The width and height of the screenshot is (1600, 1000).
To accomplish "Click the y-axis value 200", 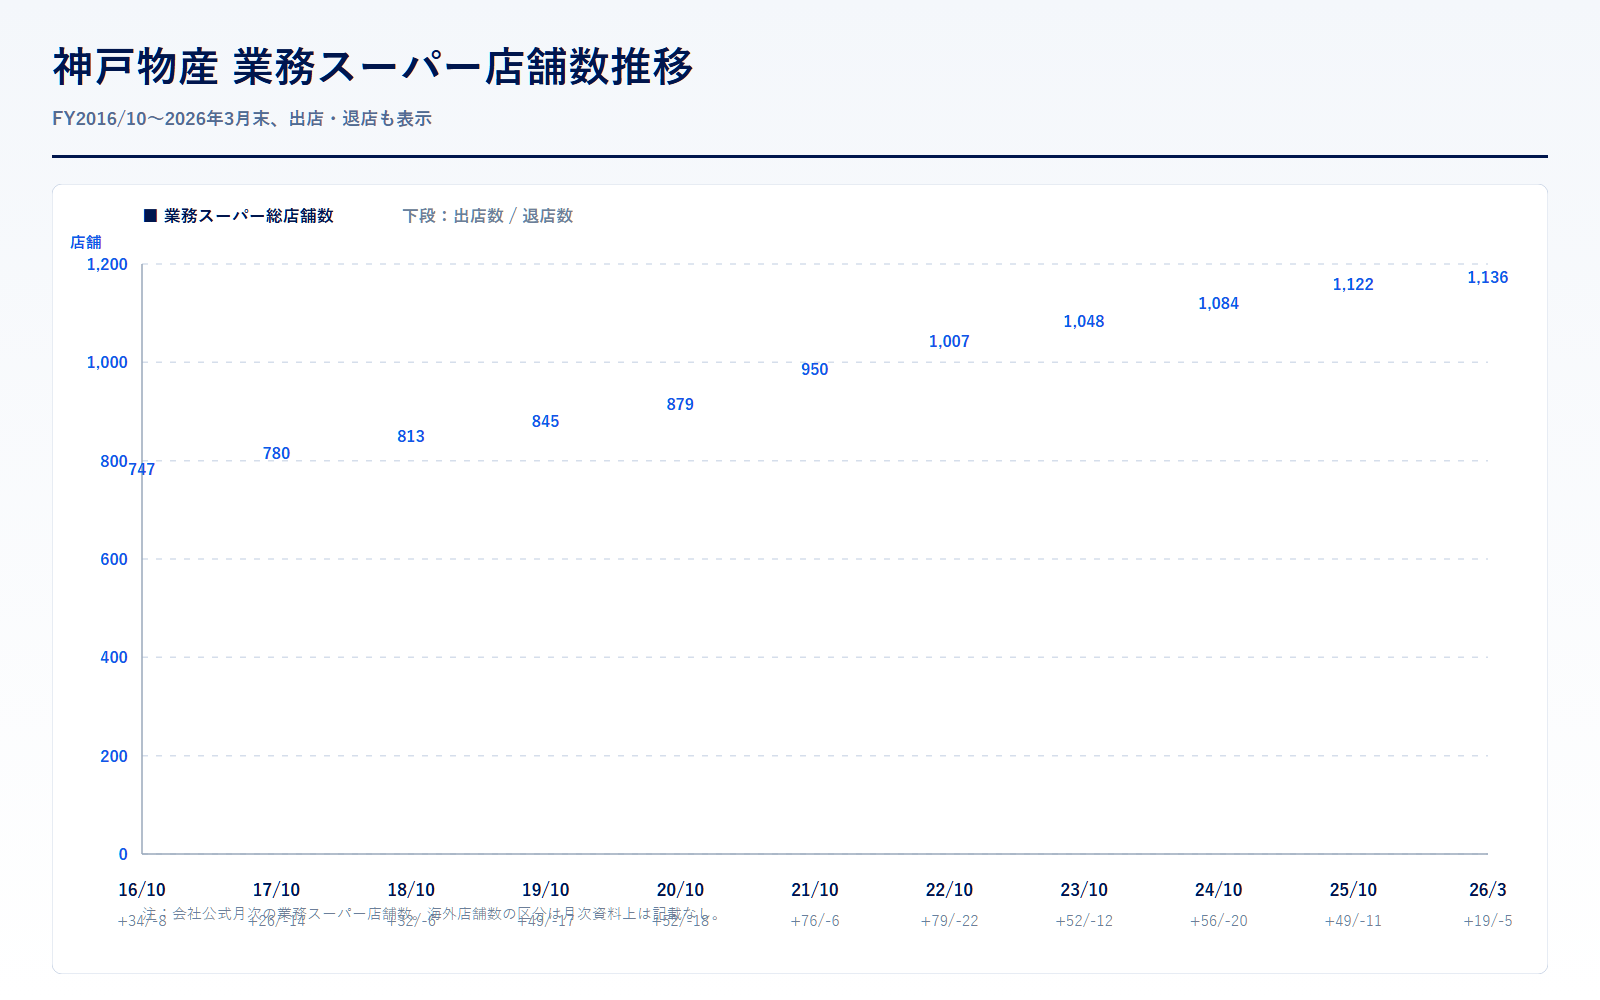I will [x=114, y=757].
